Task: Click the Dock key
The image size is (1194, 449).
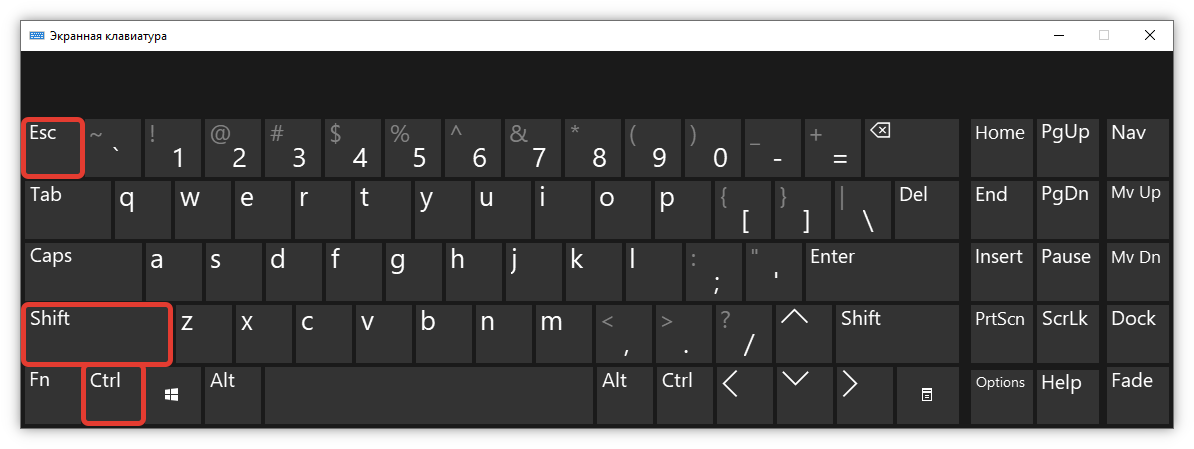Action: pos(1137,333)
